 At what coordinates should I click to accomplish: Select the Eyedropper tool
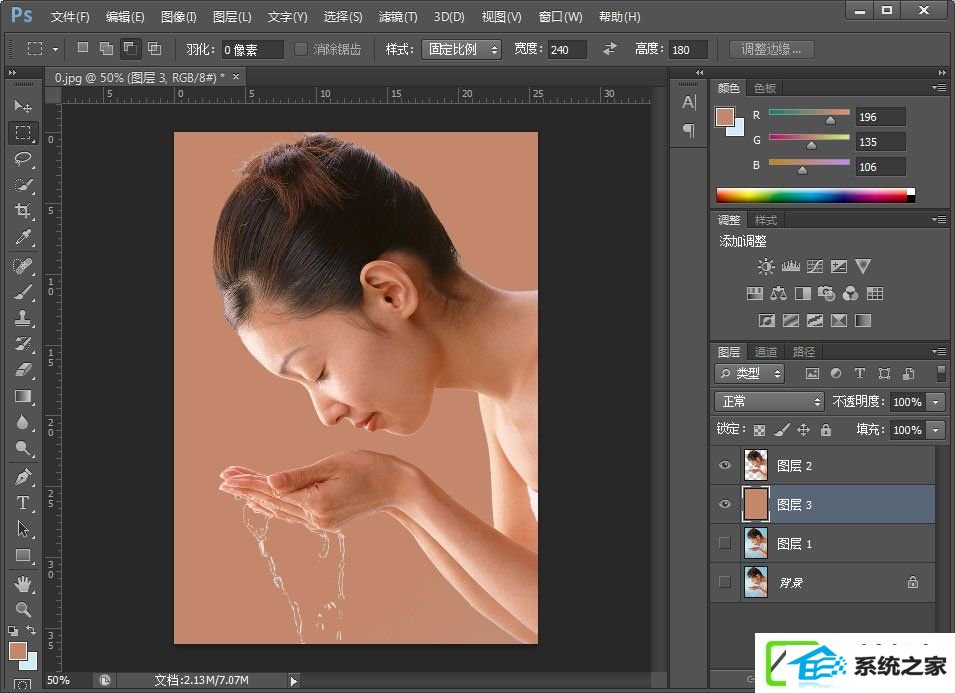click(x=23, y=237)
